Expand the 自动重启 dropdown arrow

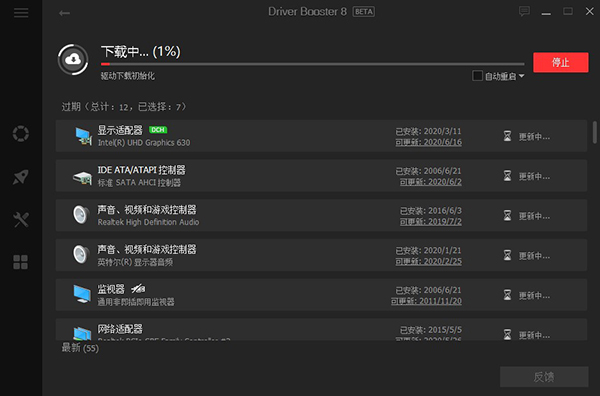point(521,76)
